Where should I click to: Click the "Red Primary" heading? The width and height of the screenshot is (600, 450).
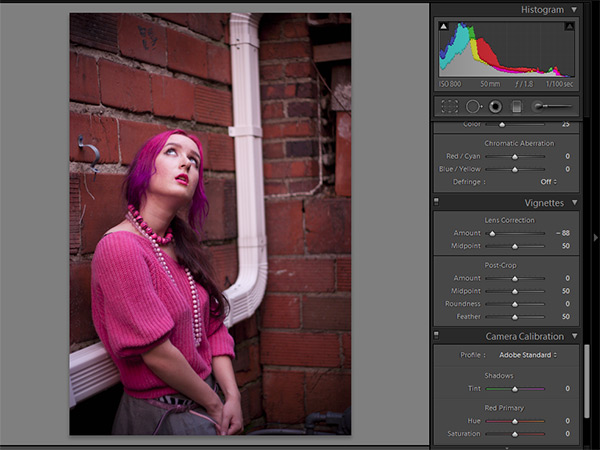504,408
